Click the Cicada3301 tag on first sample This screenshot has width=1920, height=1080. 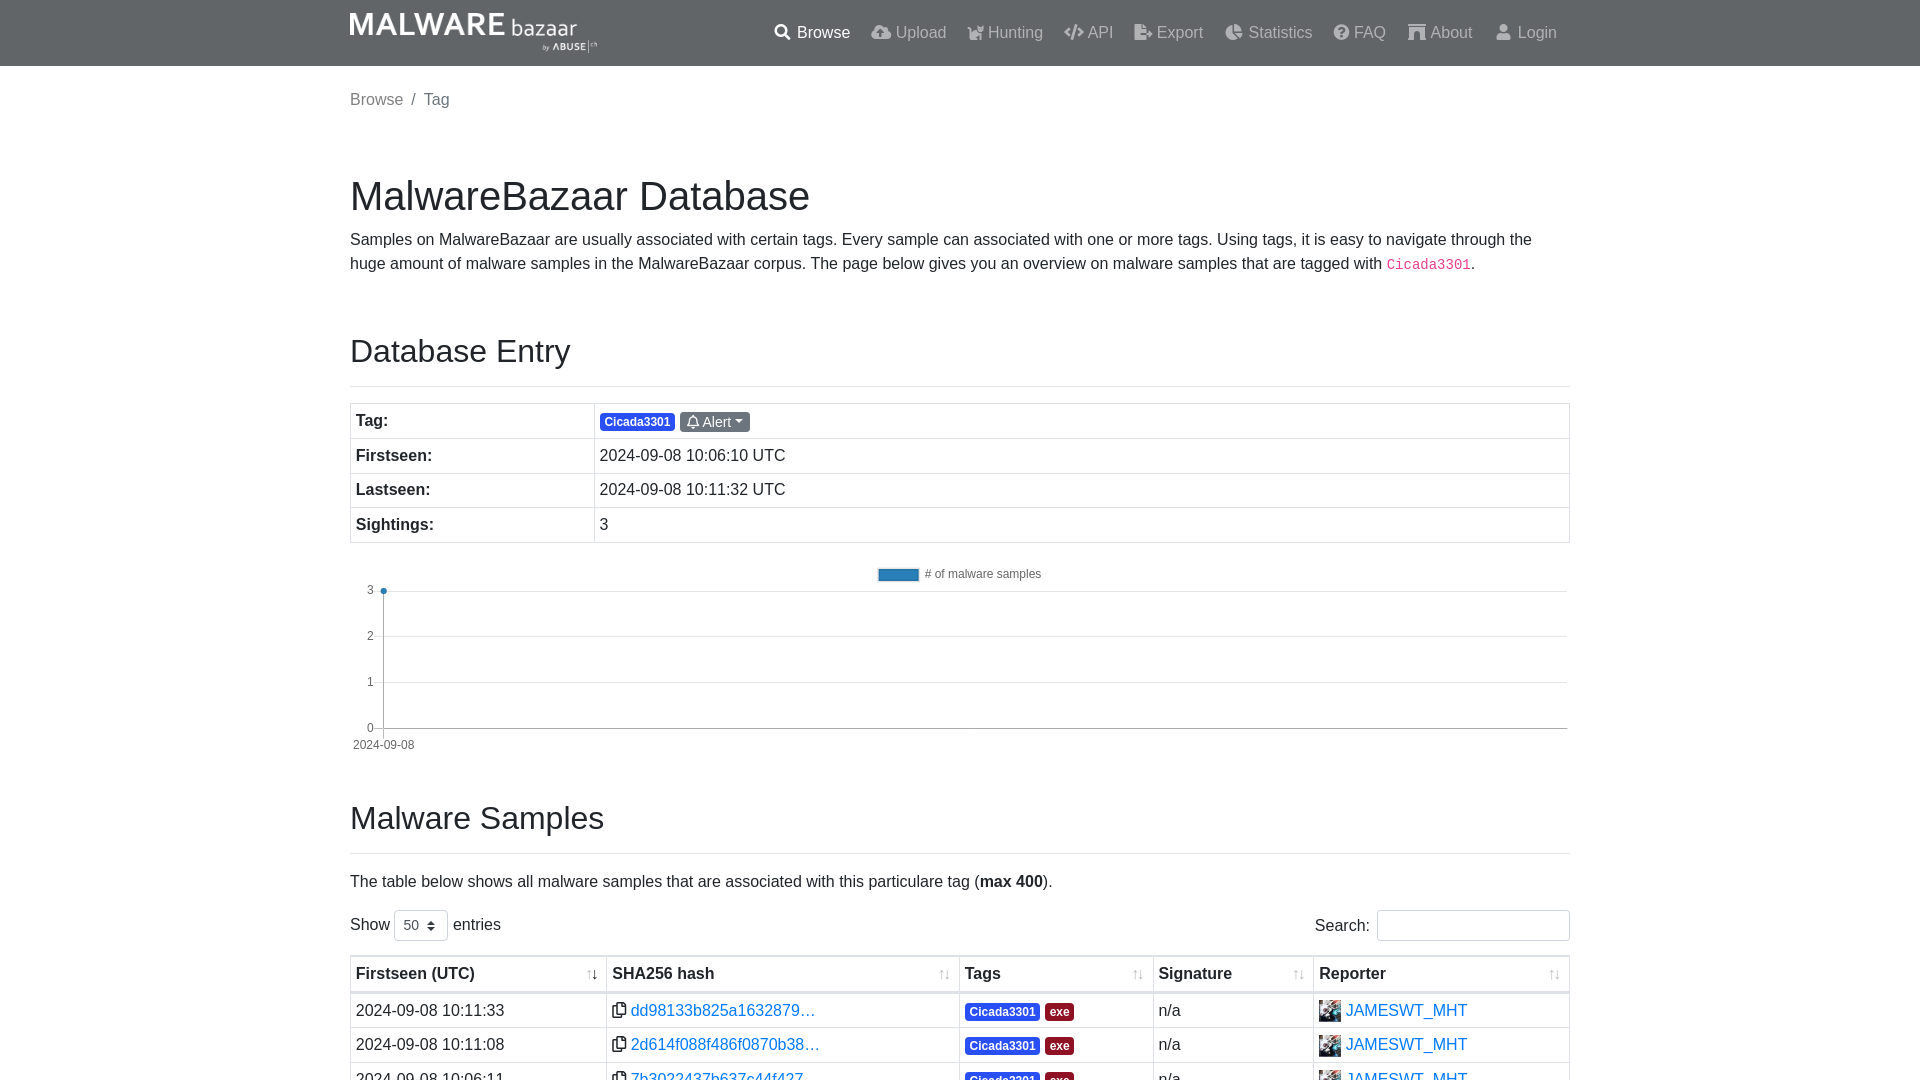coord(1002,1010)
